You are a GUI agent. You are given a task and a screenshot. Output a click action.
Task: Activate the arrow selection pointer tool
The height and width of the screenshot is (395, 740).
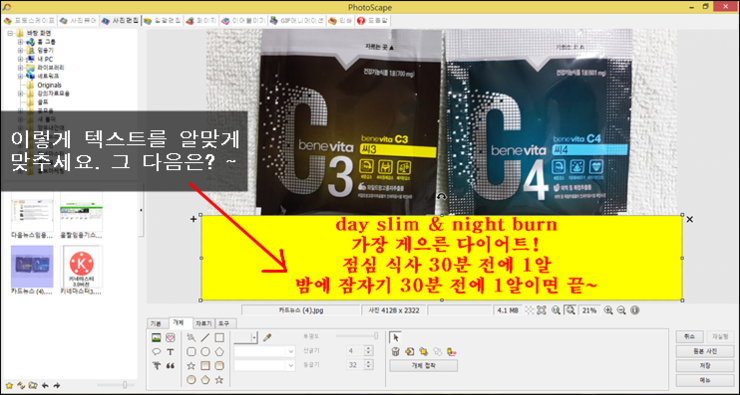[x=395, y=337]
